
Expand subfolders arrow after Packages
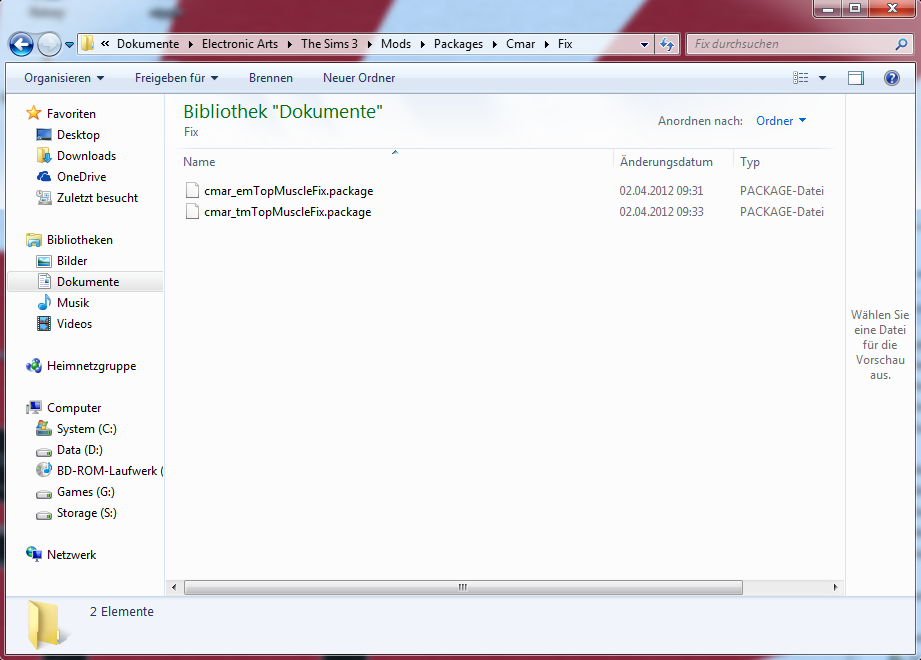tap(495, 45)
